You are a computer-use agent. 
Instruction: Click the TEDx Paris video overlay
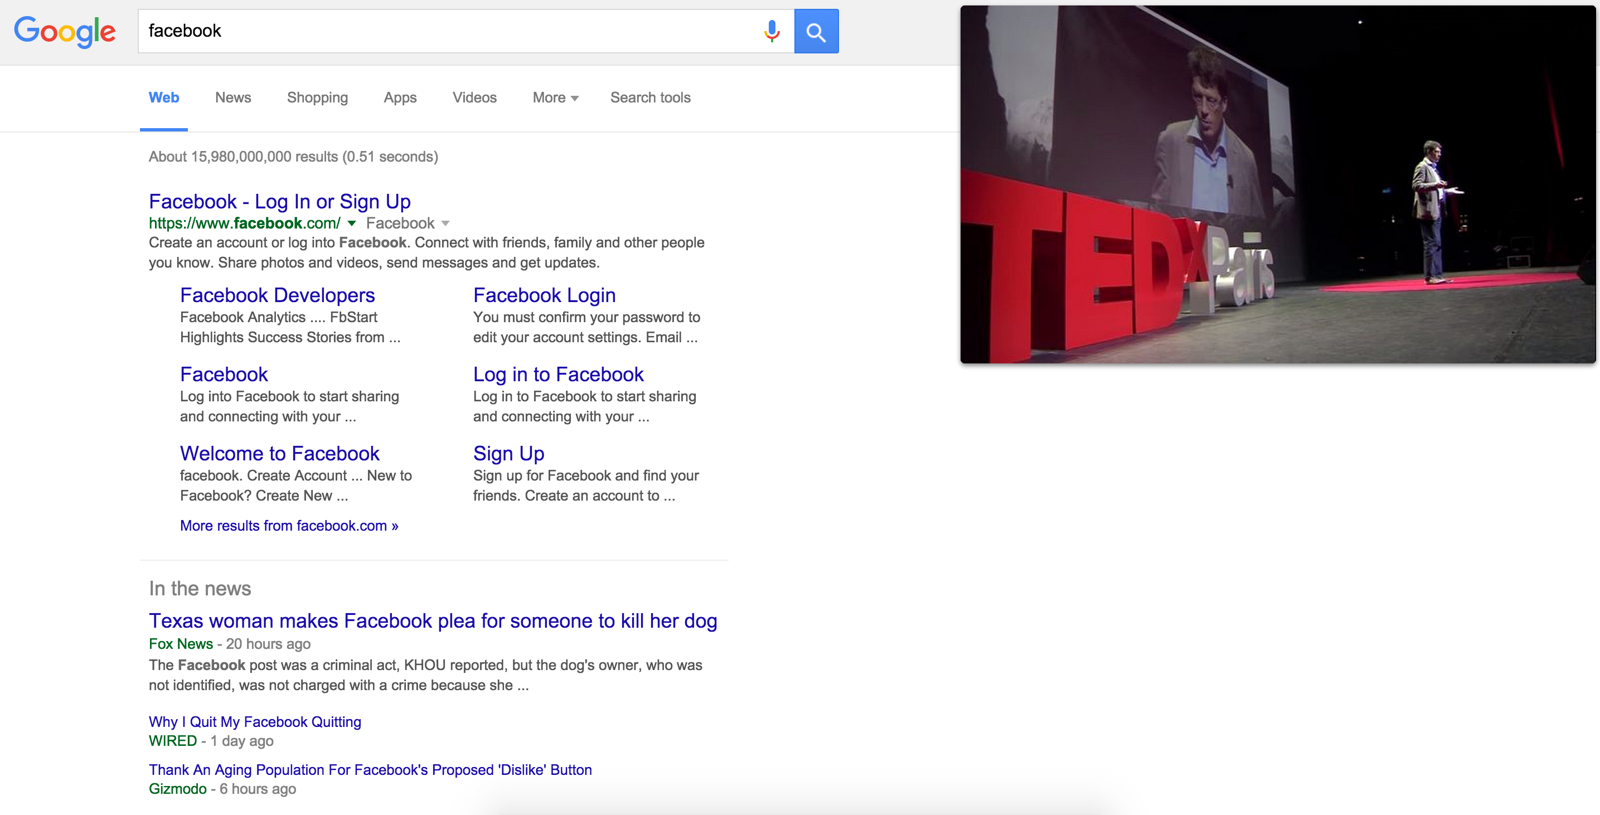click(x=1278, y=185)
